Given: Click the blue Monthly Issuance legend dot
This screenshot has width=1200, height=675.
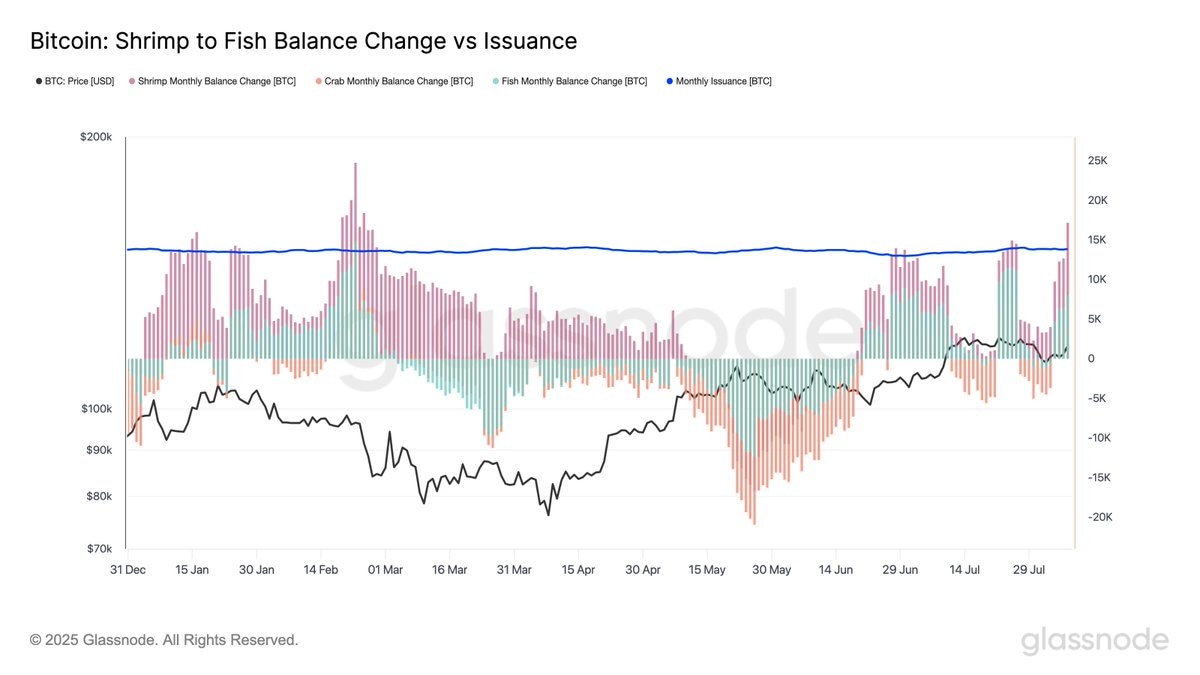Looking at the screenshot, I should coord(669,81).
